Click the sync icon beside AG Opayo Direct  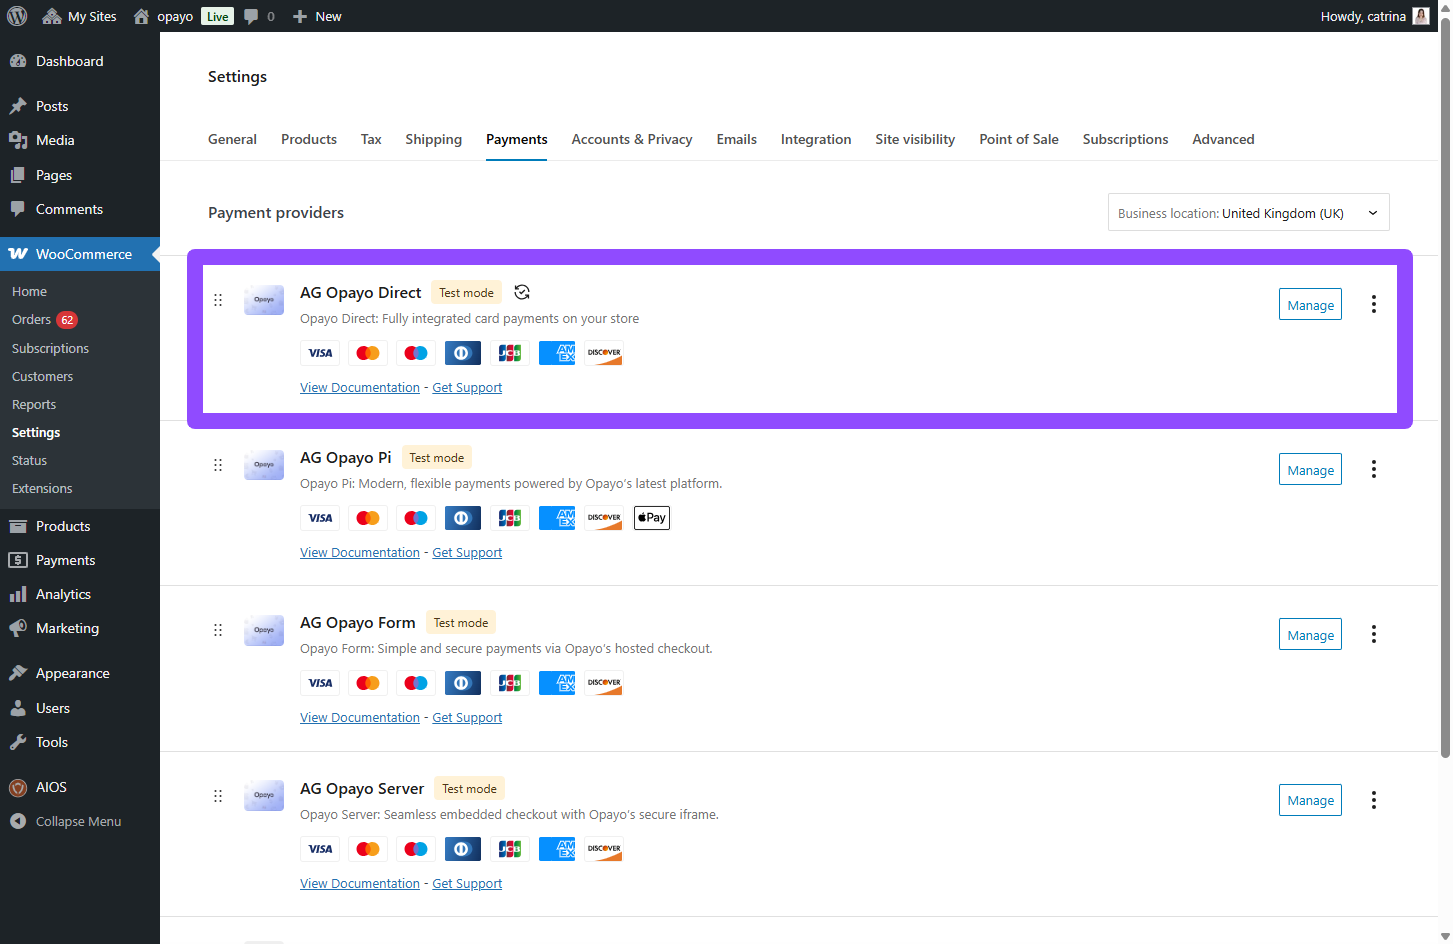522,292
